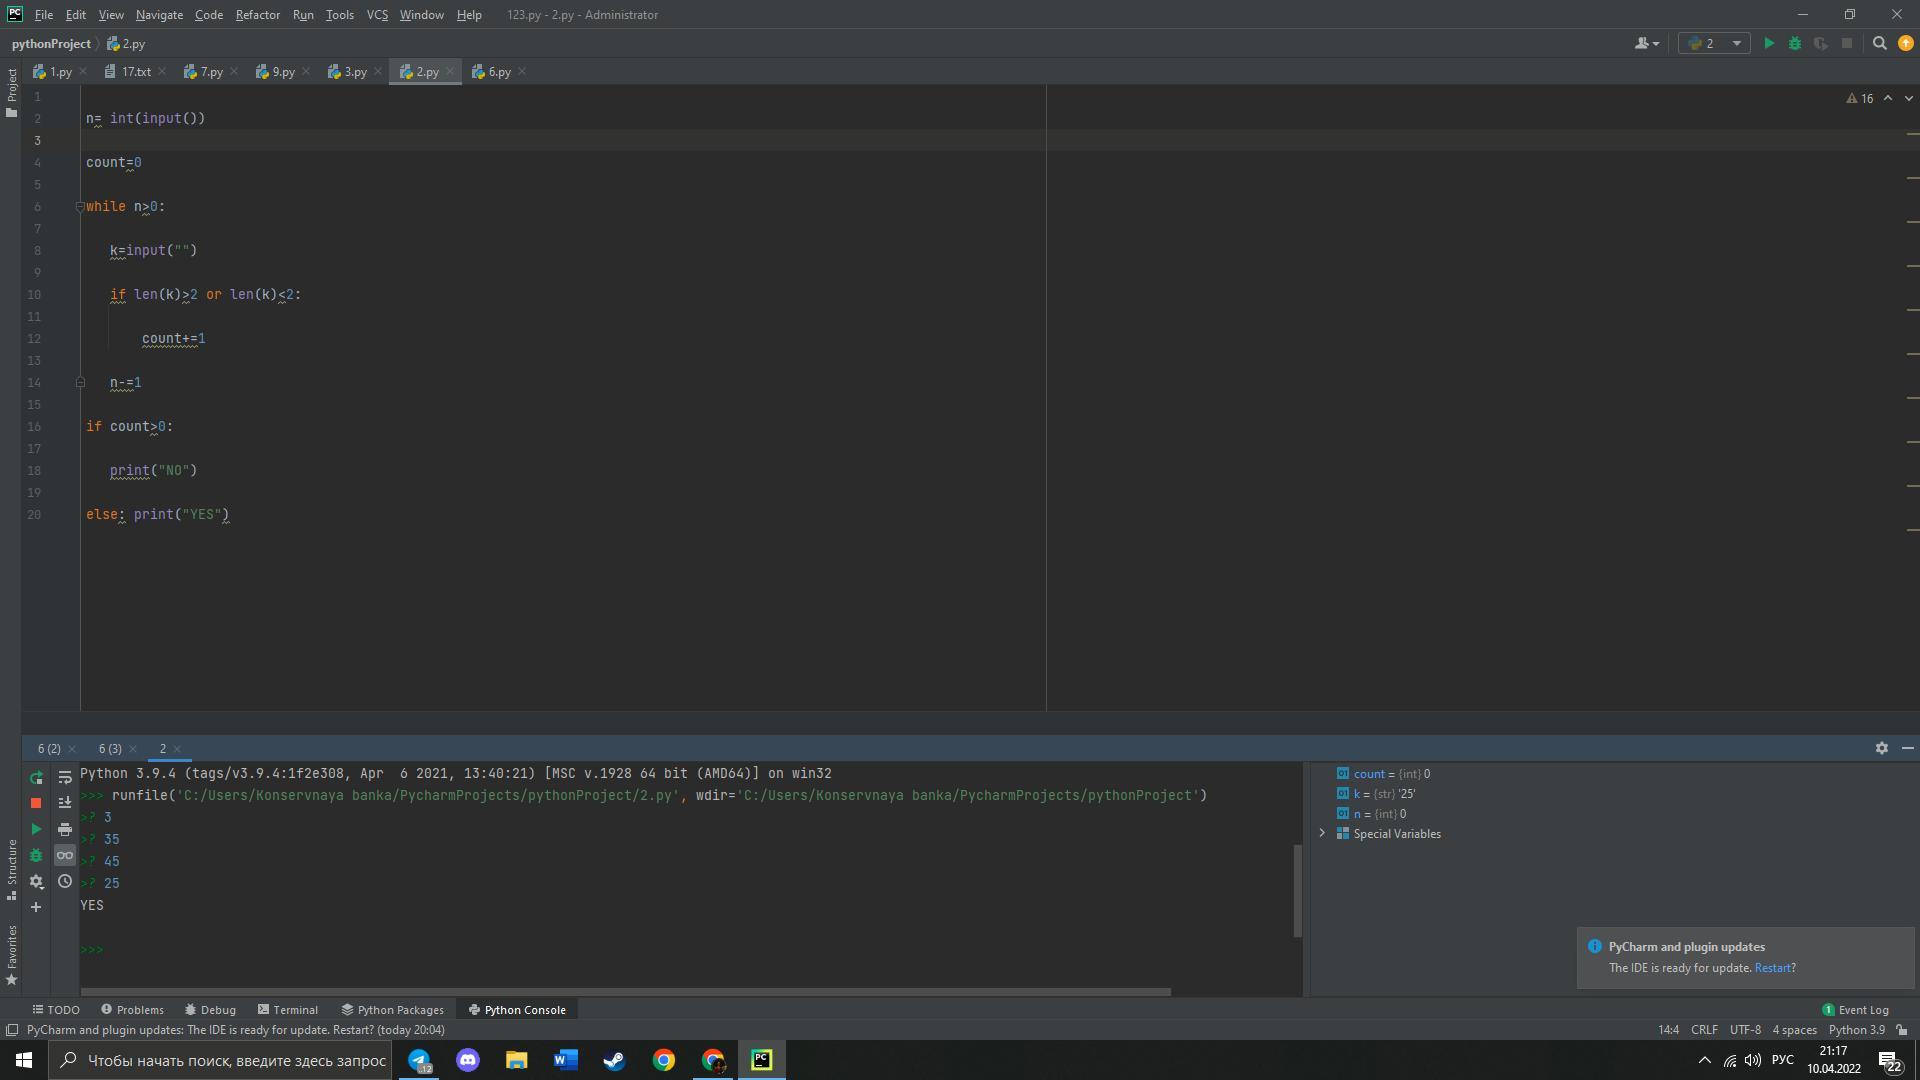Expand Special Variables tree node
Image resolution: width=1920 pixels, height=1080 pixels.
coord(1322,834)
